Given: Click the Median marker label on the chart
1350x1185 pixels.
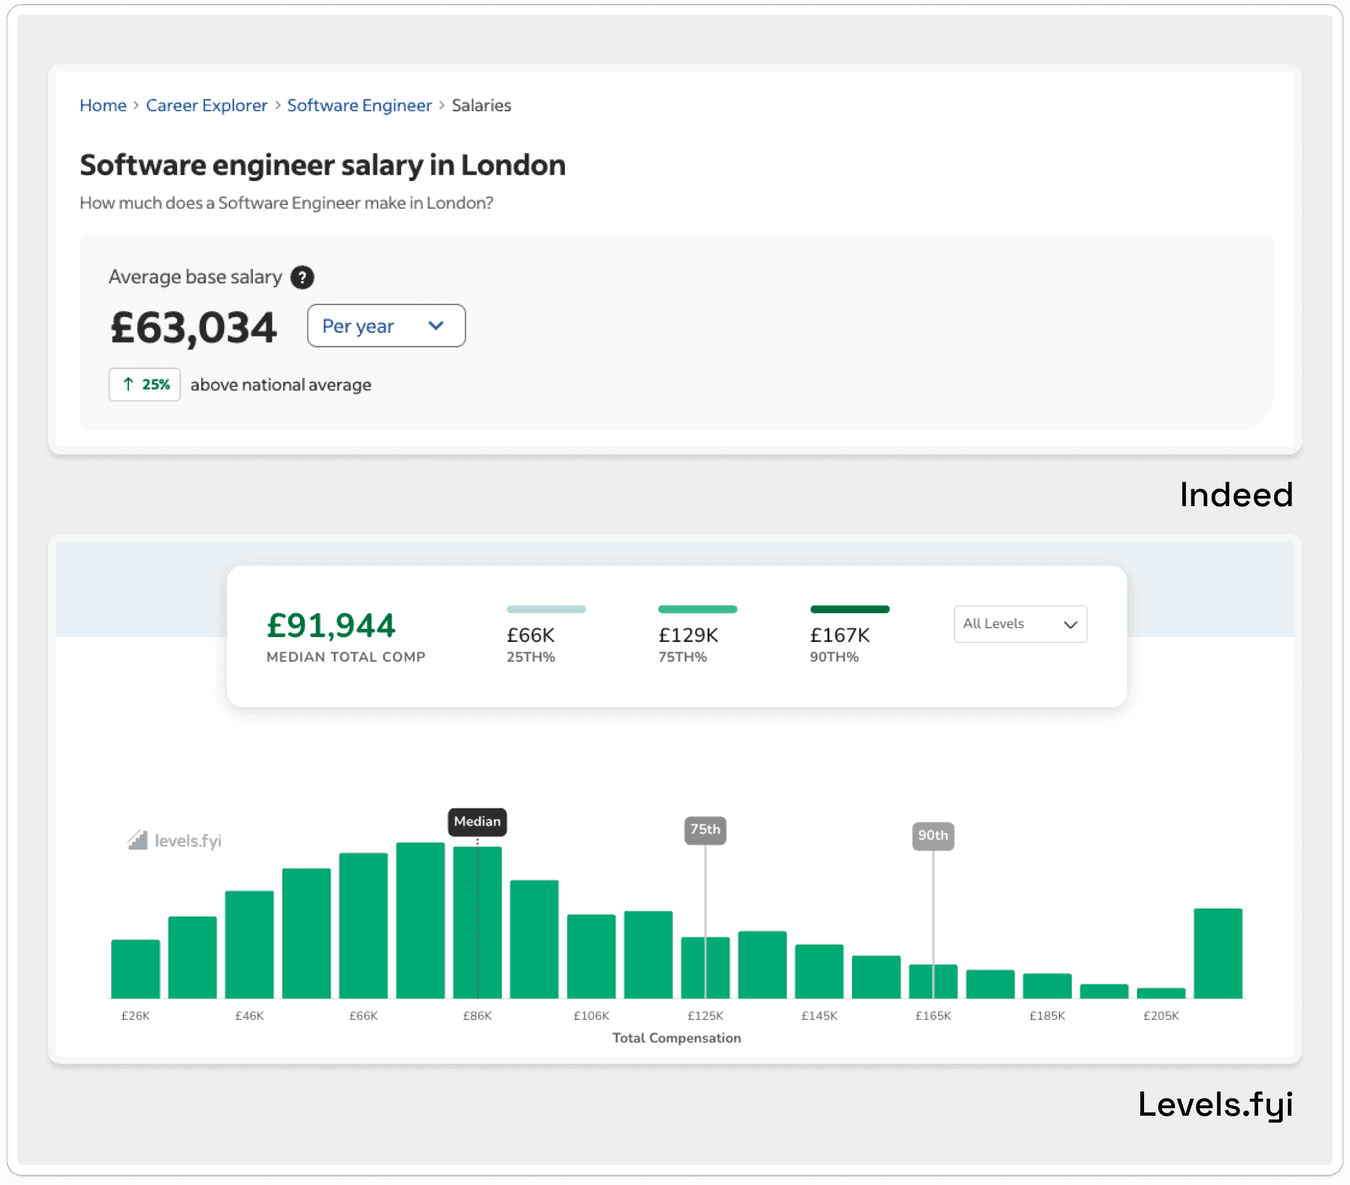Looking at the screenshot, I should [477, 822].
